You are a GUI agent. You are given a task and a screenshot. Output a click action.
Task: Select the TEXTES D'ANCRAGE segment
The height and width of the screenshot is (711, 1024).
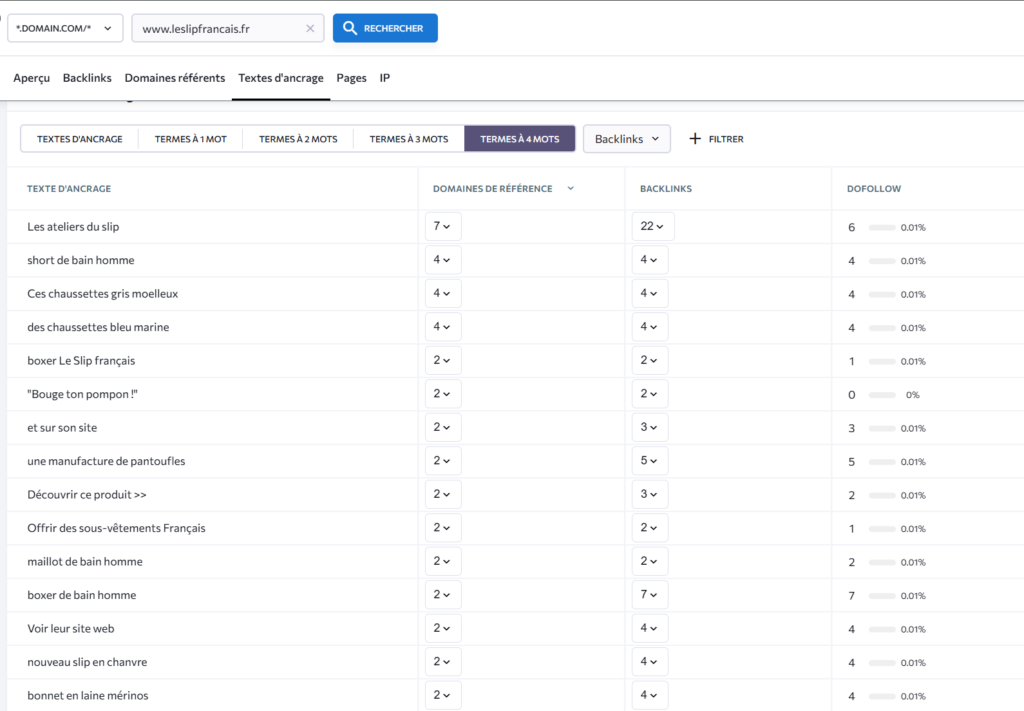[80, 139]
